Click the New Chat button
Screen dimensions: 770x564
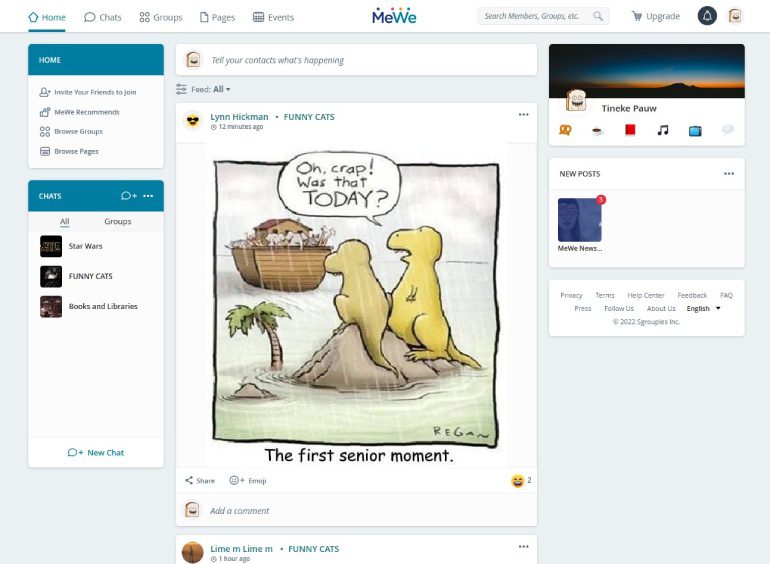tap(96, 453)
